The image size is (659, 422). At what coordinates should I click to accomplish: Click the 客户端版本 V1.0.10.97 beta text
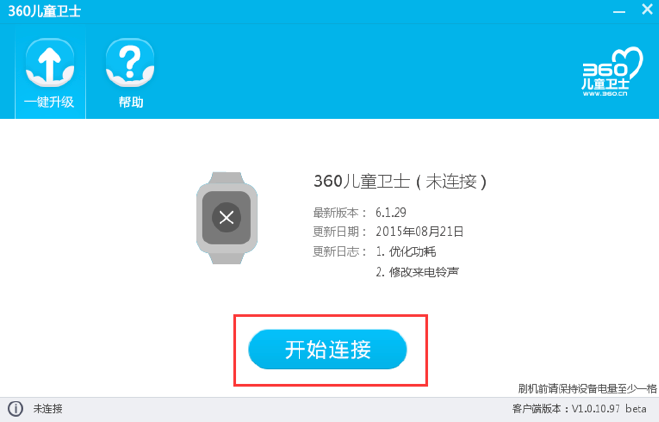pyautogui.click(x=579, y=409)
